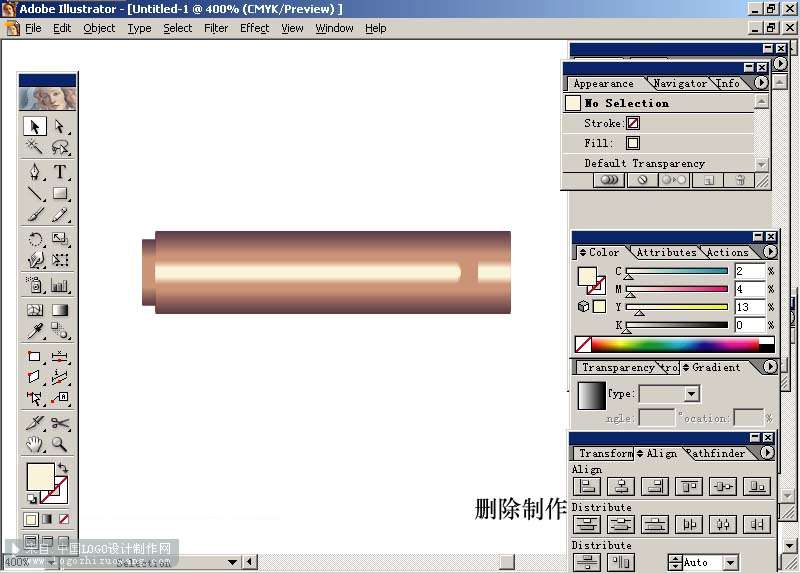Open the File menu

click(33, 28)
